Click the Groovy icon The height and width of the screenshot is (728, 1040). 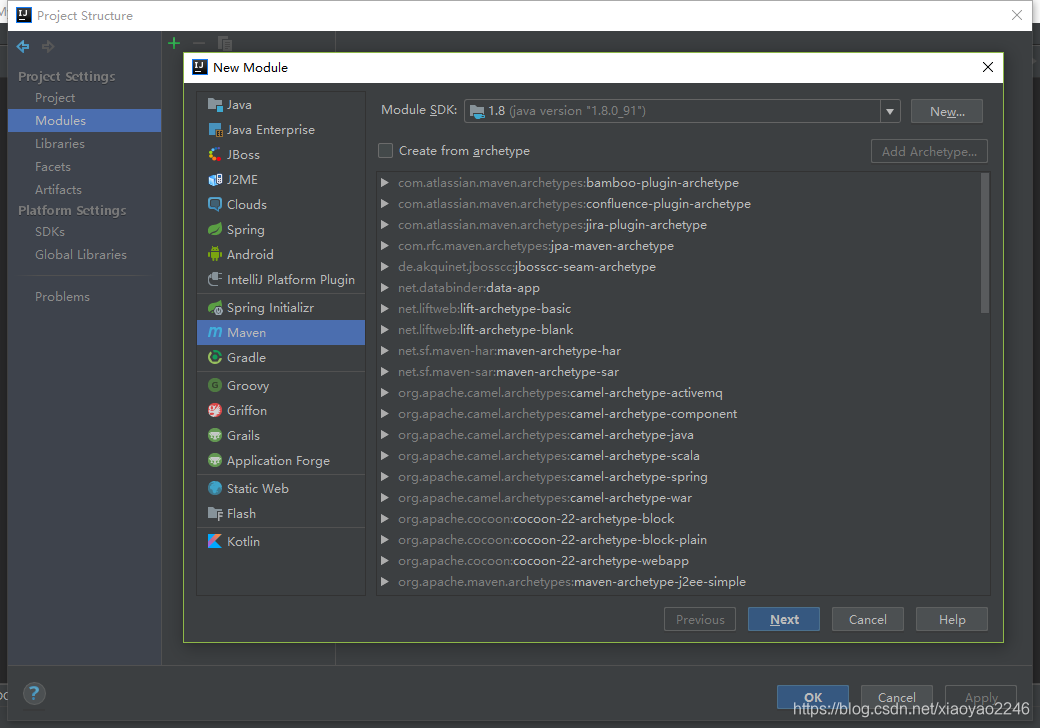click(215, 385)
